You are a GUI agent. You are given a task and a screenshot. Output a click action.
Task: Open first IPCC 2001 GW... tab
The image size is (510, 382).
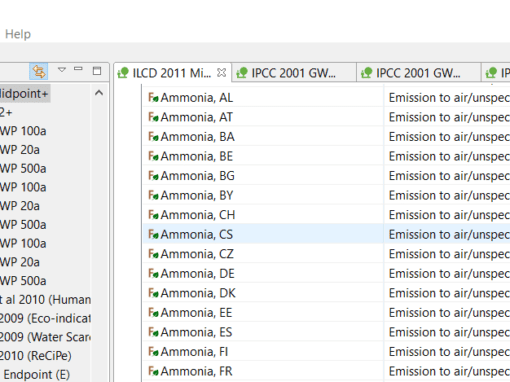(293, 73)
